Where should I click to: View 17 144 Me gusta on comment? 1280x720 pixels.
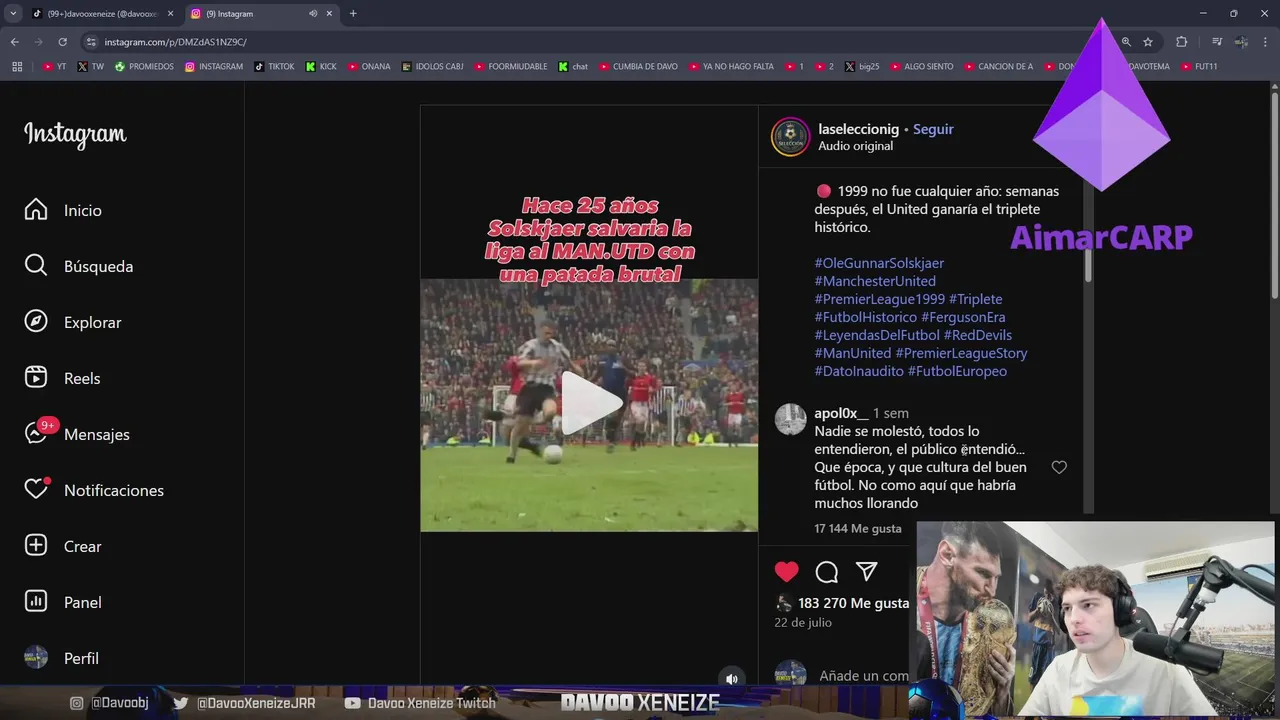click(x=857, y=528)
